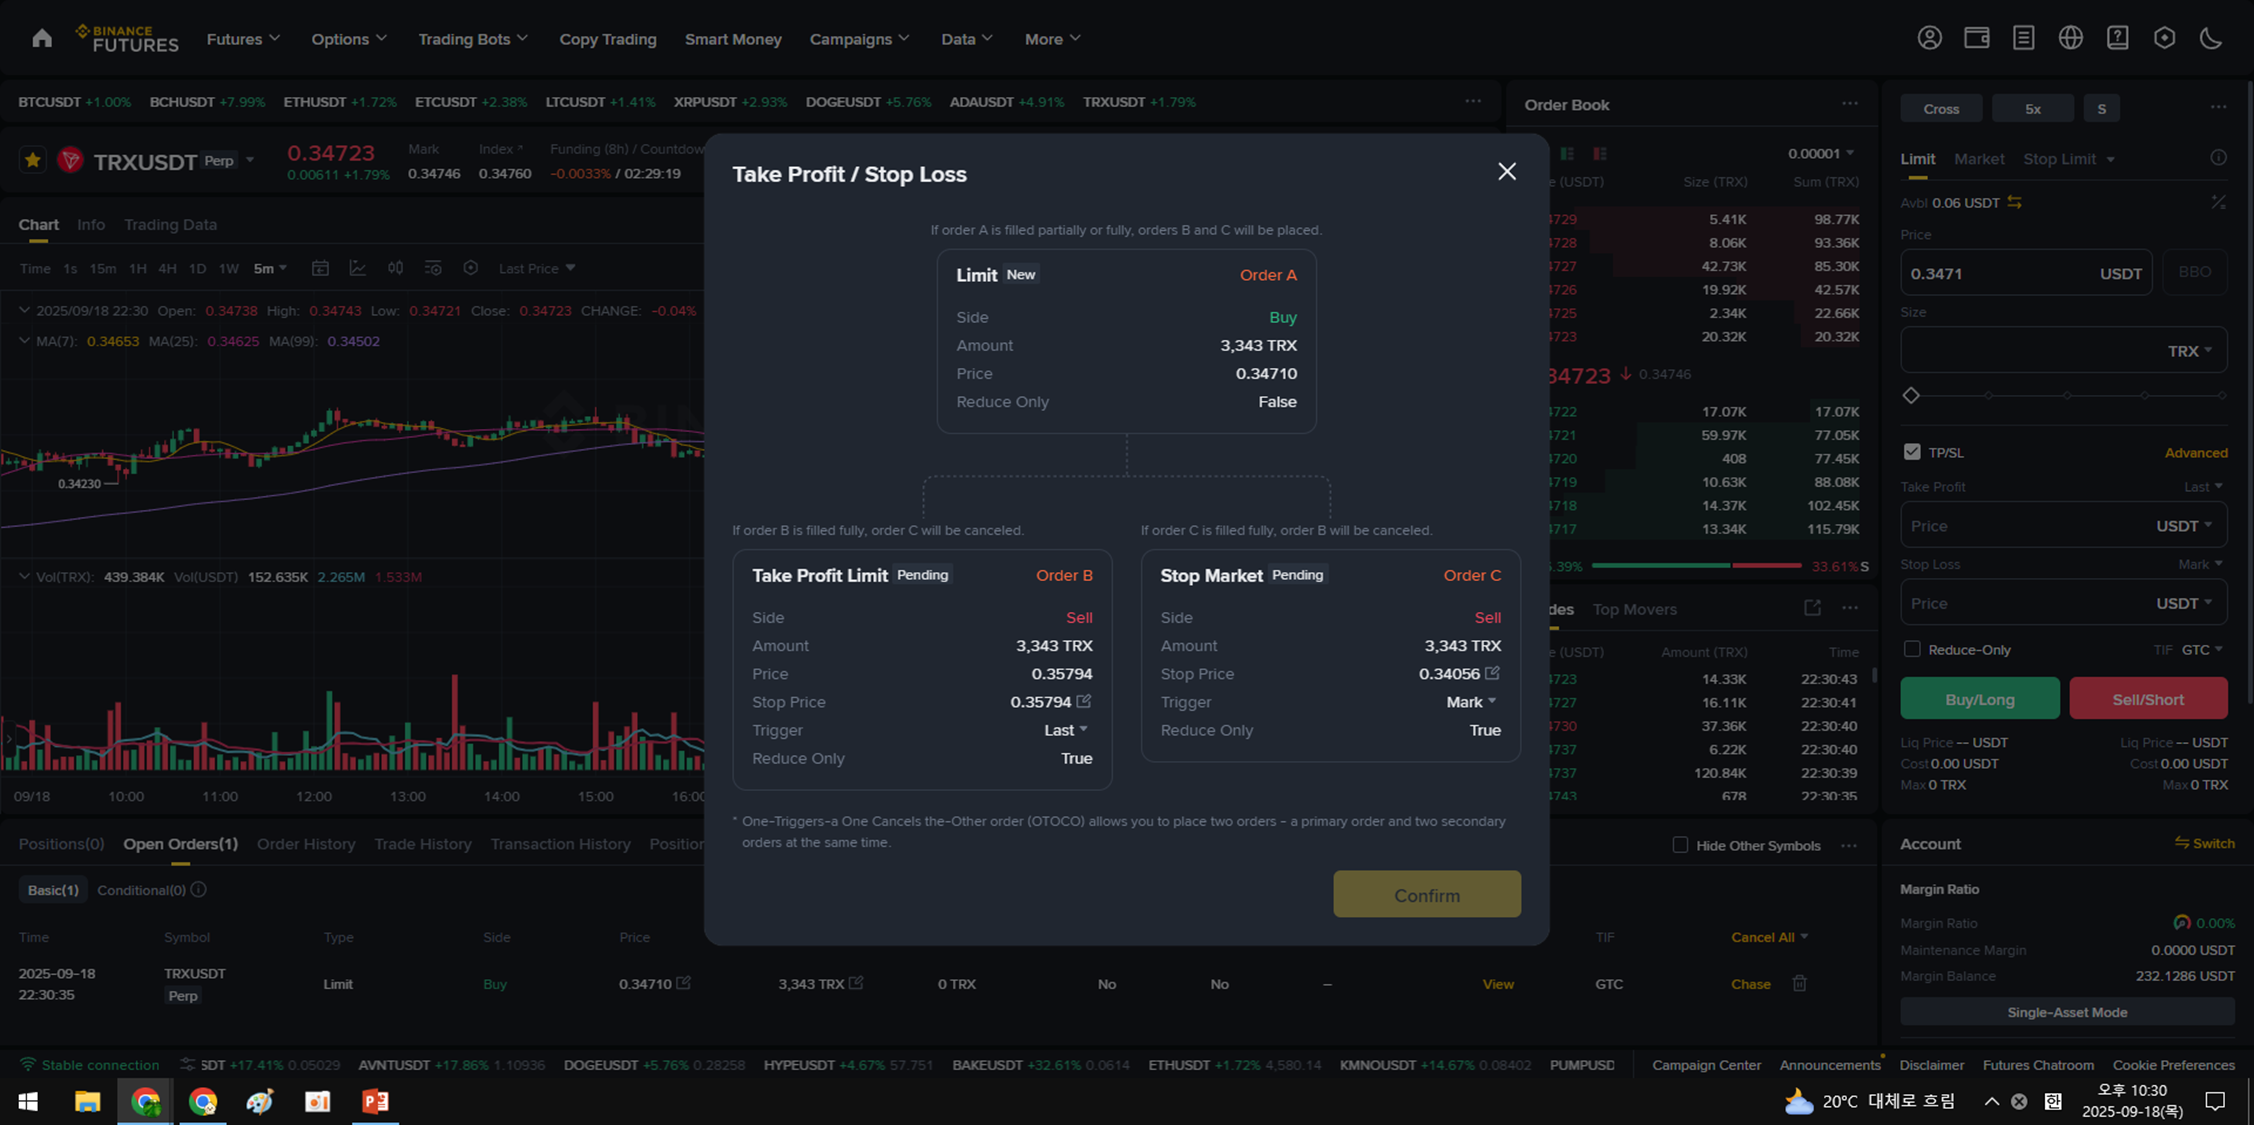Check Hide Other Symbols
The height and width of the screenshot is (1125, 2254).
coord(1680,845)
